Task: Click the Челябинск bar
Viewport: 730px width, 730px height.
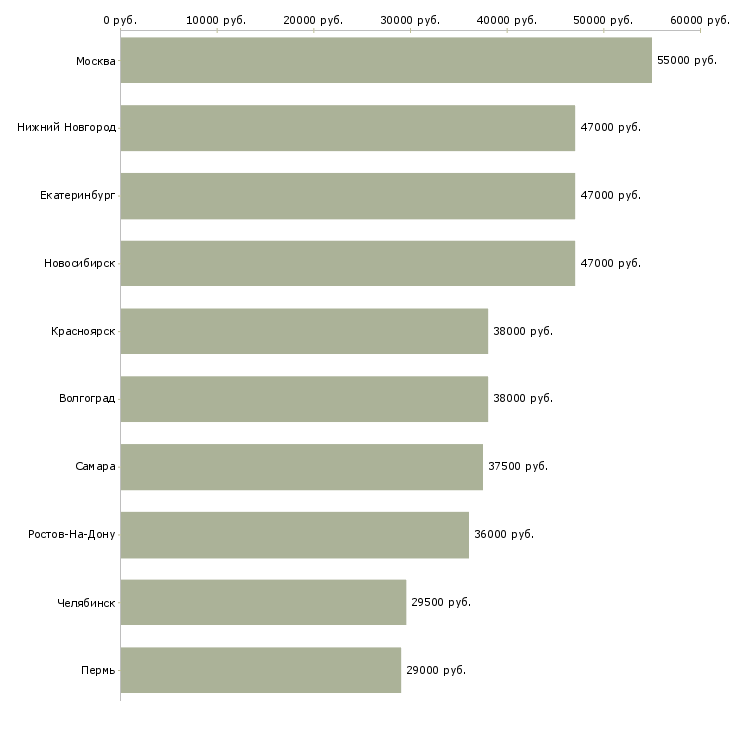Action: point(263,602)
